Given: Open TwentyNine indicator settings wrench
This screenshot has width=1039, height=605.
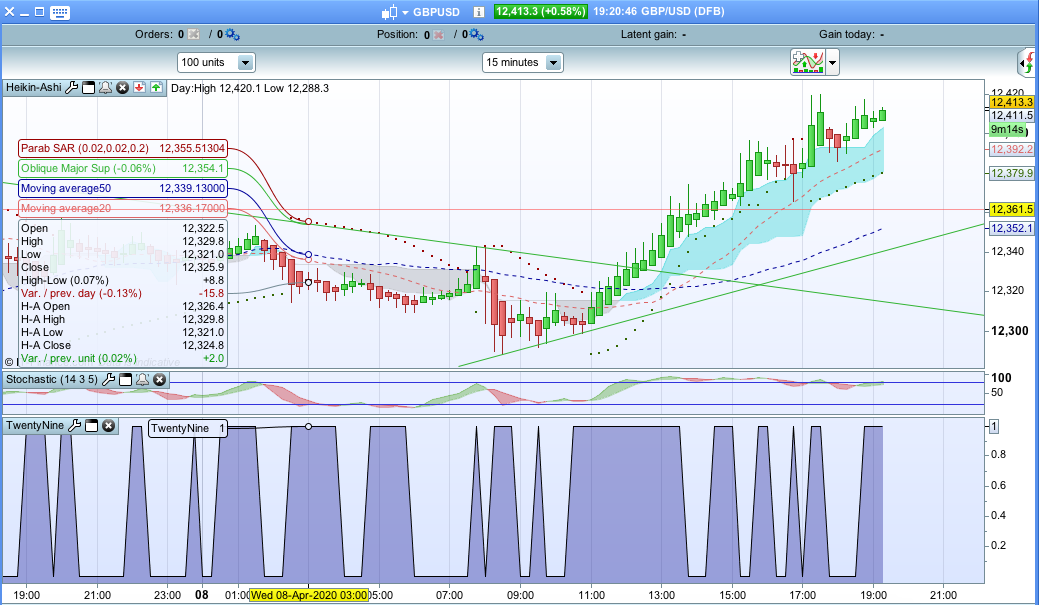Looking at the screenshot, I should point(75,425).
